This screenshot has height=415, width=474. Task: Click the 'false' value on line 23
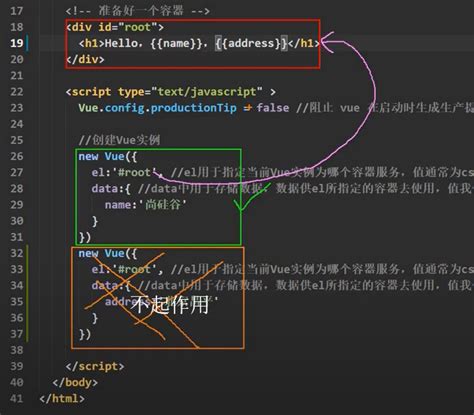273,108
